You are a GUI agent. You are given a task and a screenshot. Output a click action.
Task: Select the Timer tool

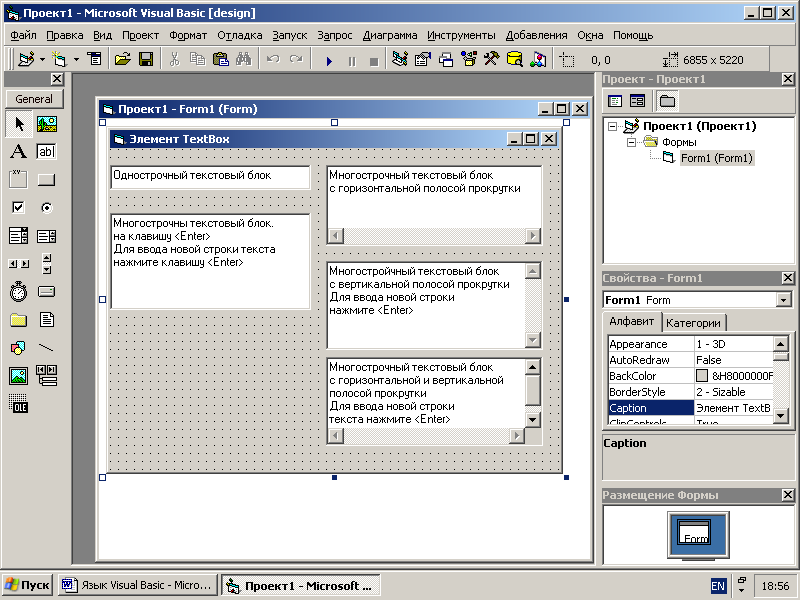coord(19,292)
